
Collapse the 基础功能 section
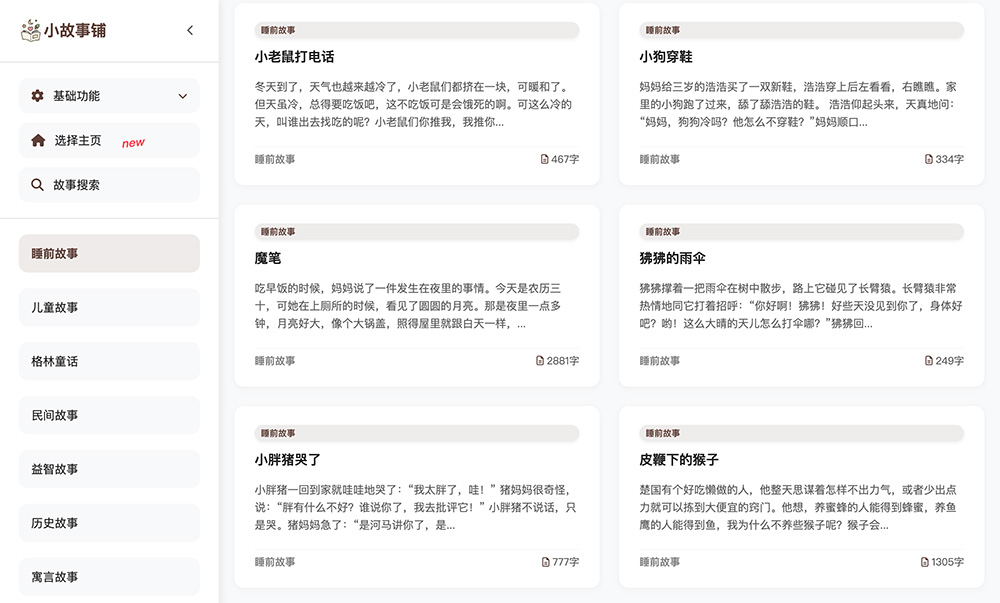[x=182, y=96]
